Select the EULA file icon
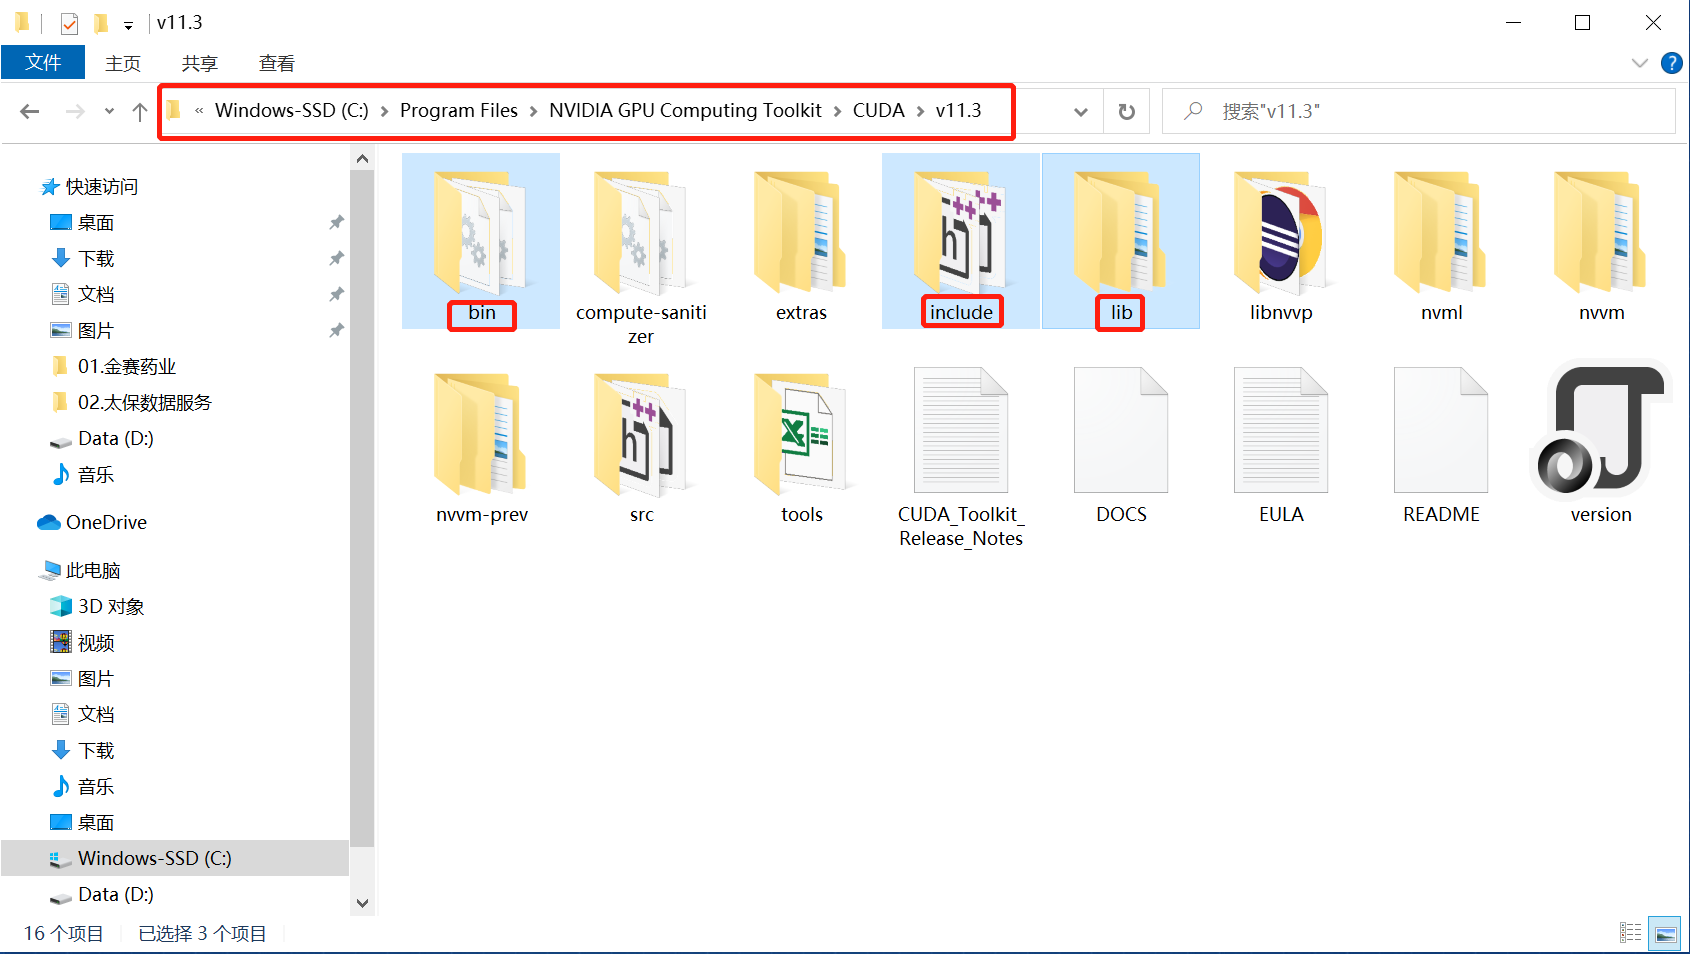The image size is (1690, 954). pyautogui.click(x=1281, y=430)
